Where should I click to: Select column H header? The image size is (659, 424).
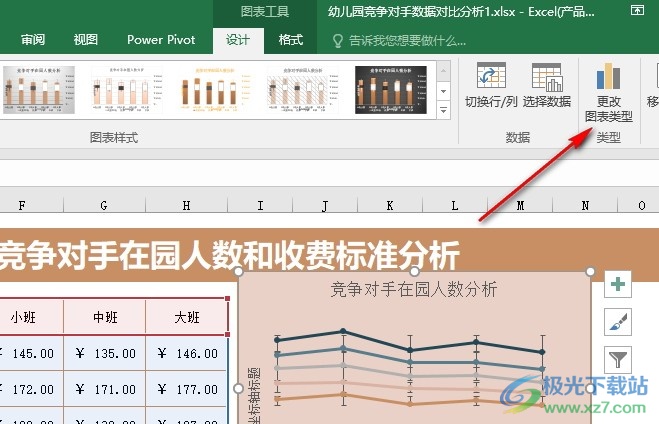coord(186,205)
